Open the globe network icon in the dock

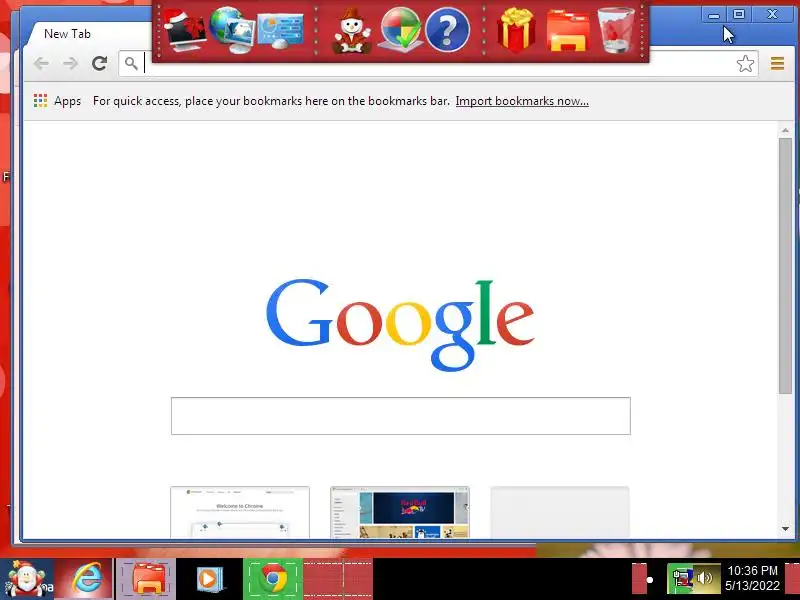click(x=232, y=30)
